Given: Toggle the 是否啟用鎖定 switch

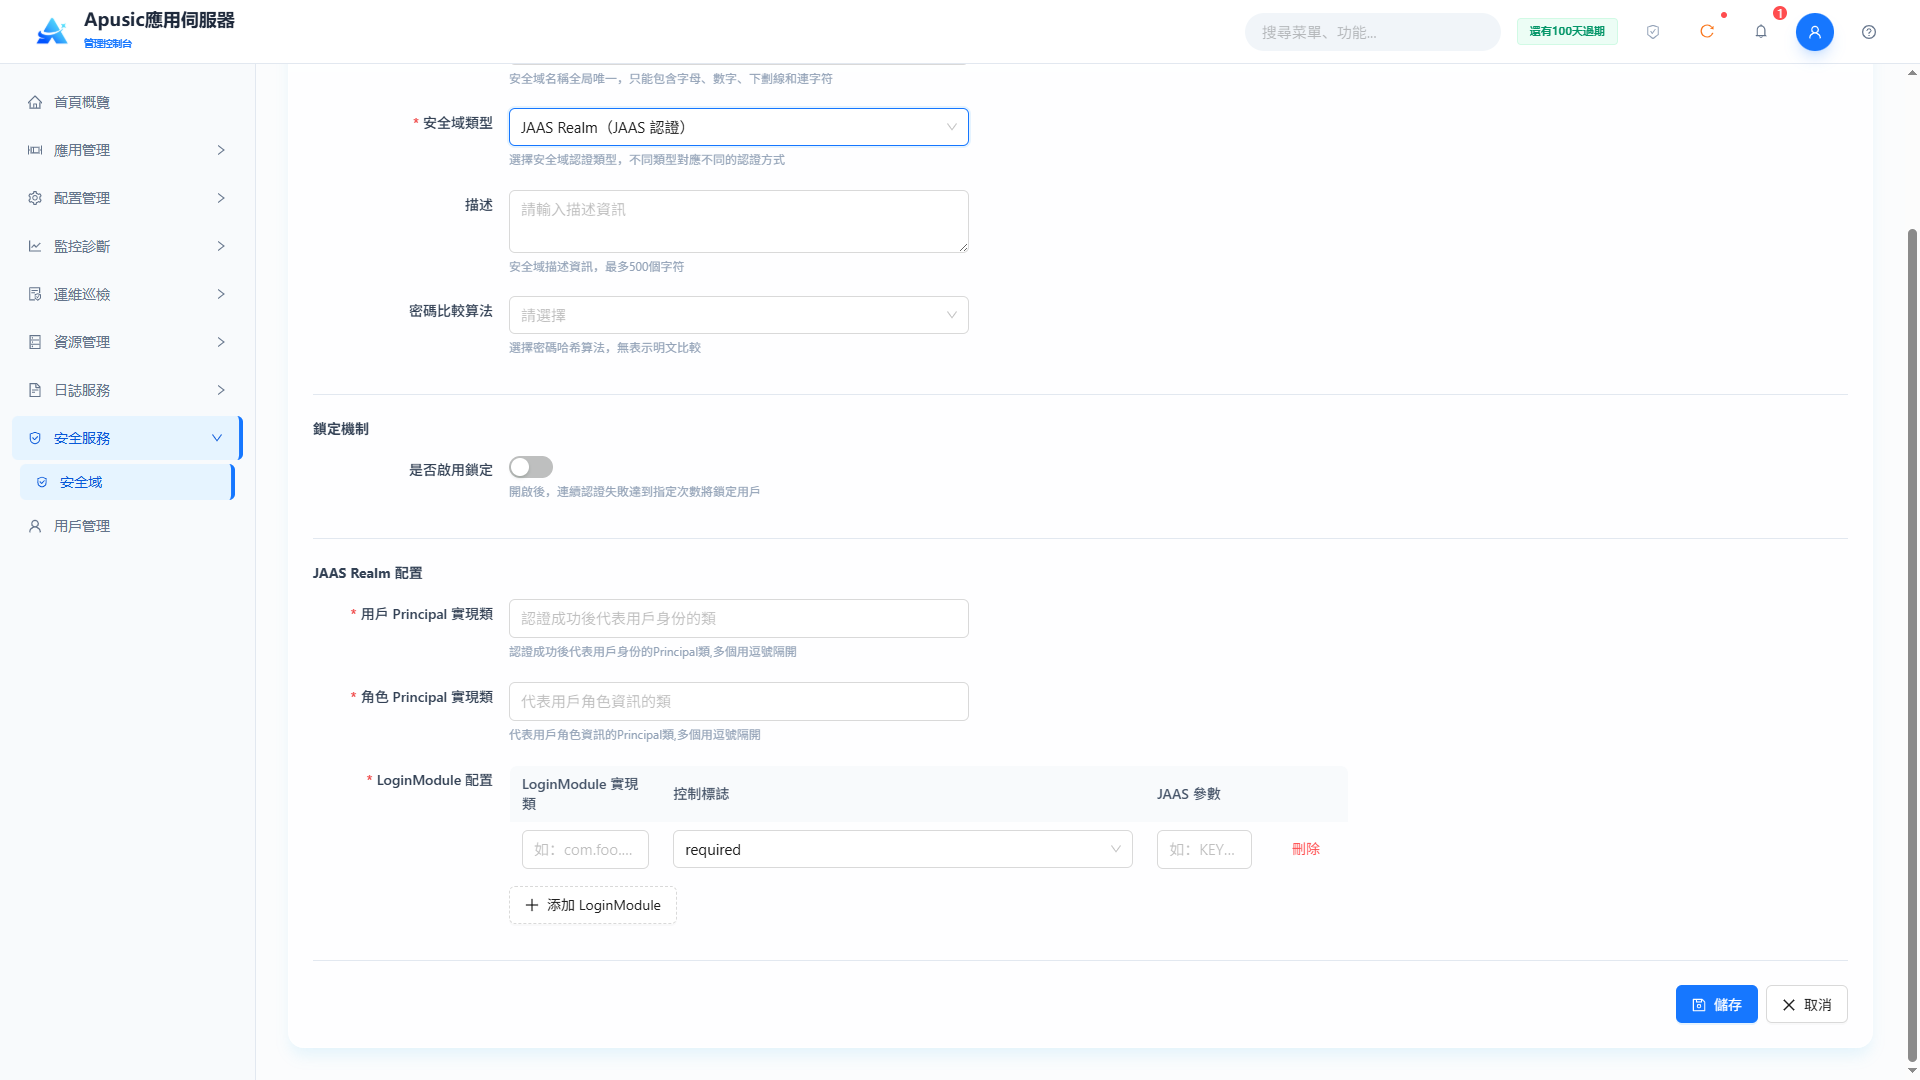Looking at the screenshot, I should click(x=531, y=467).
